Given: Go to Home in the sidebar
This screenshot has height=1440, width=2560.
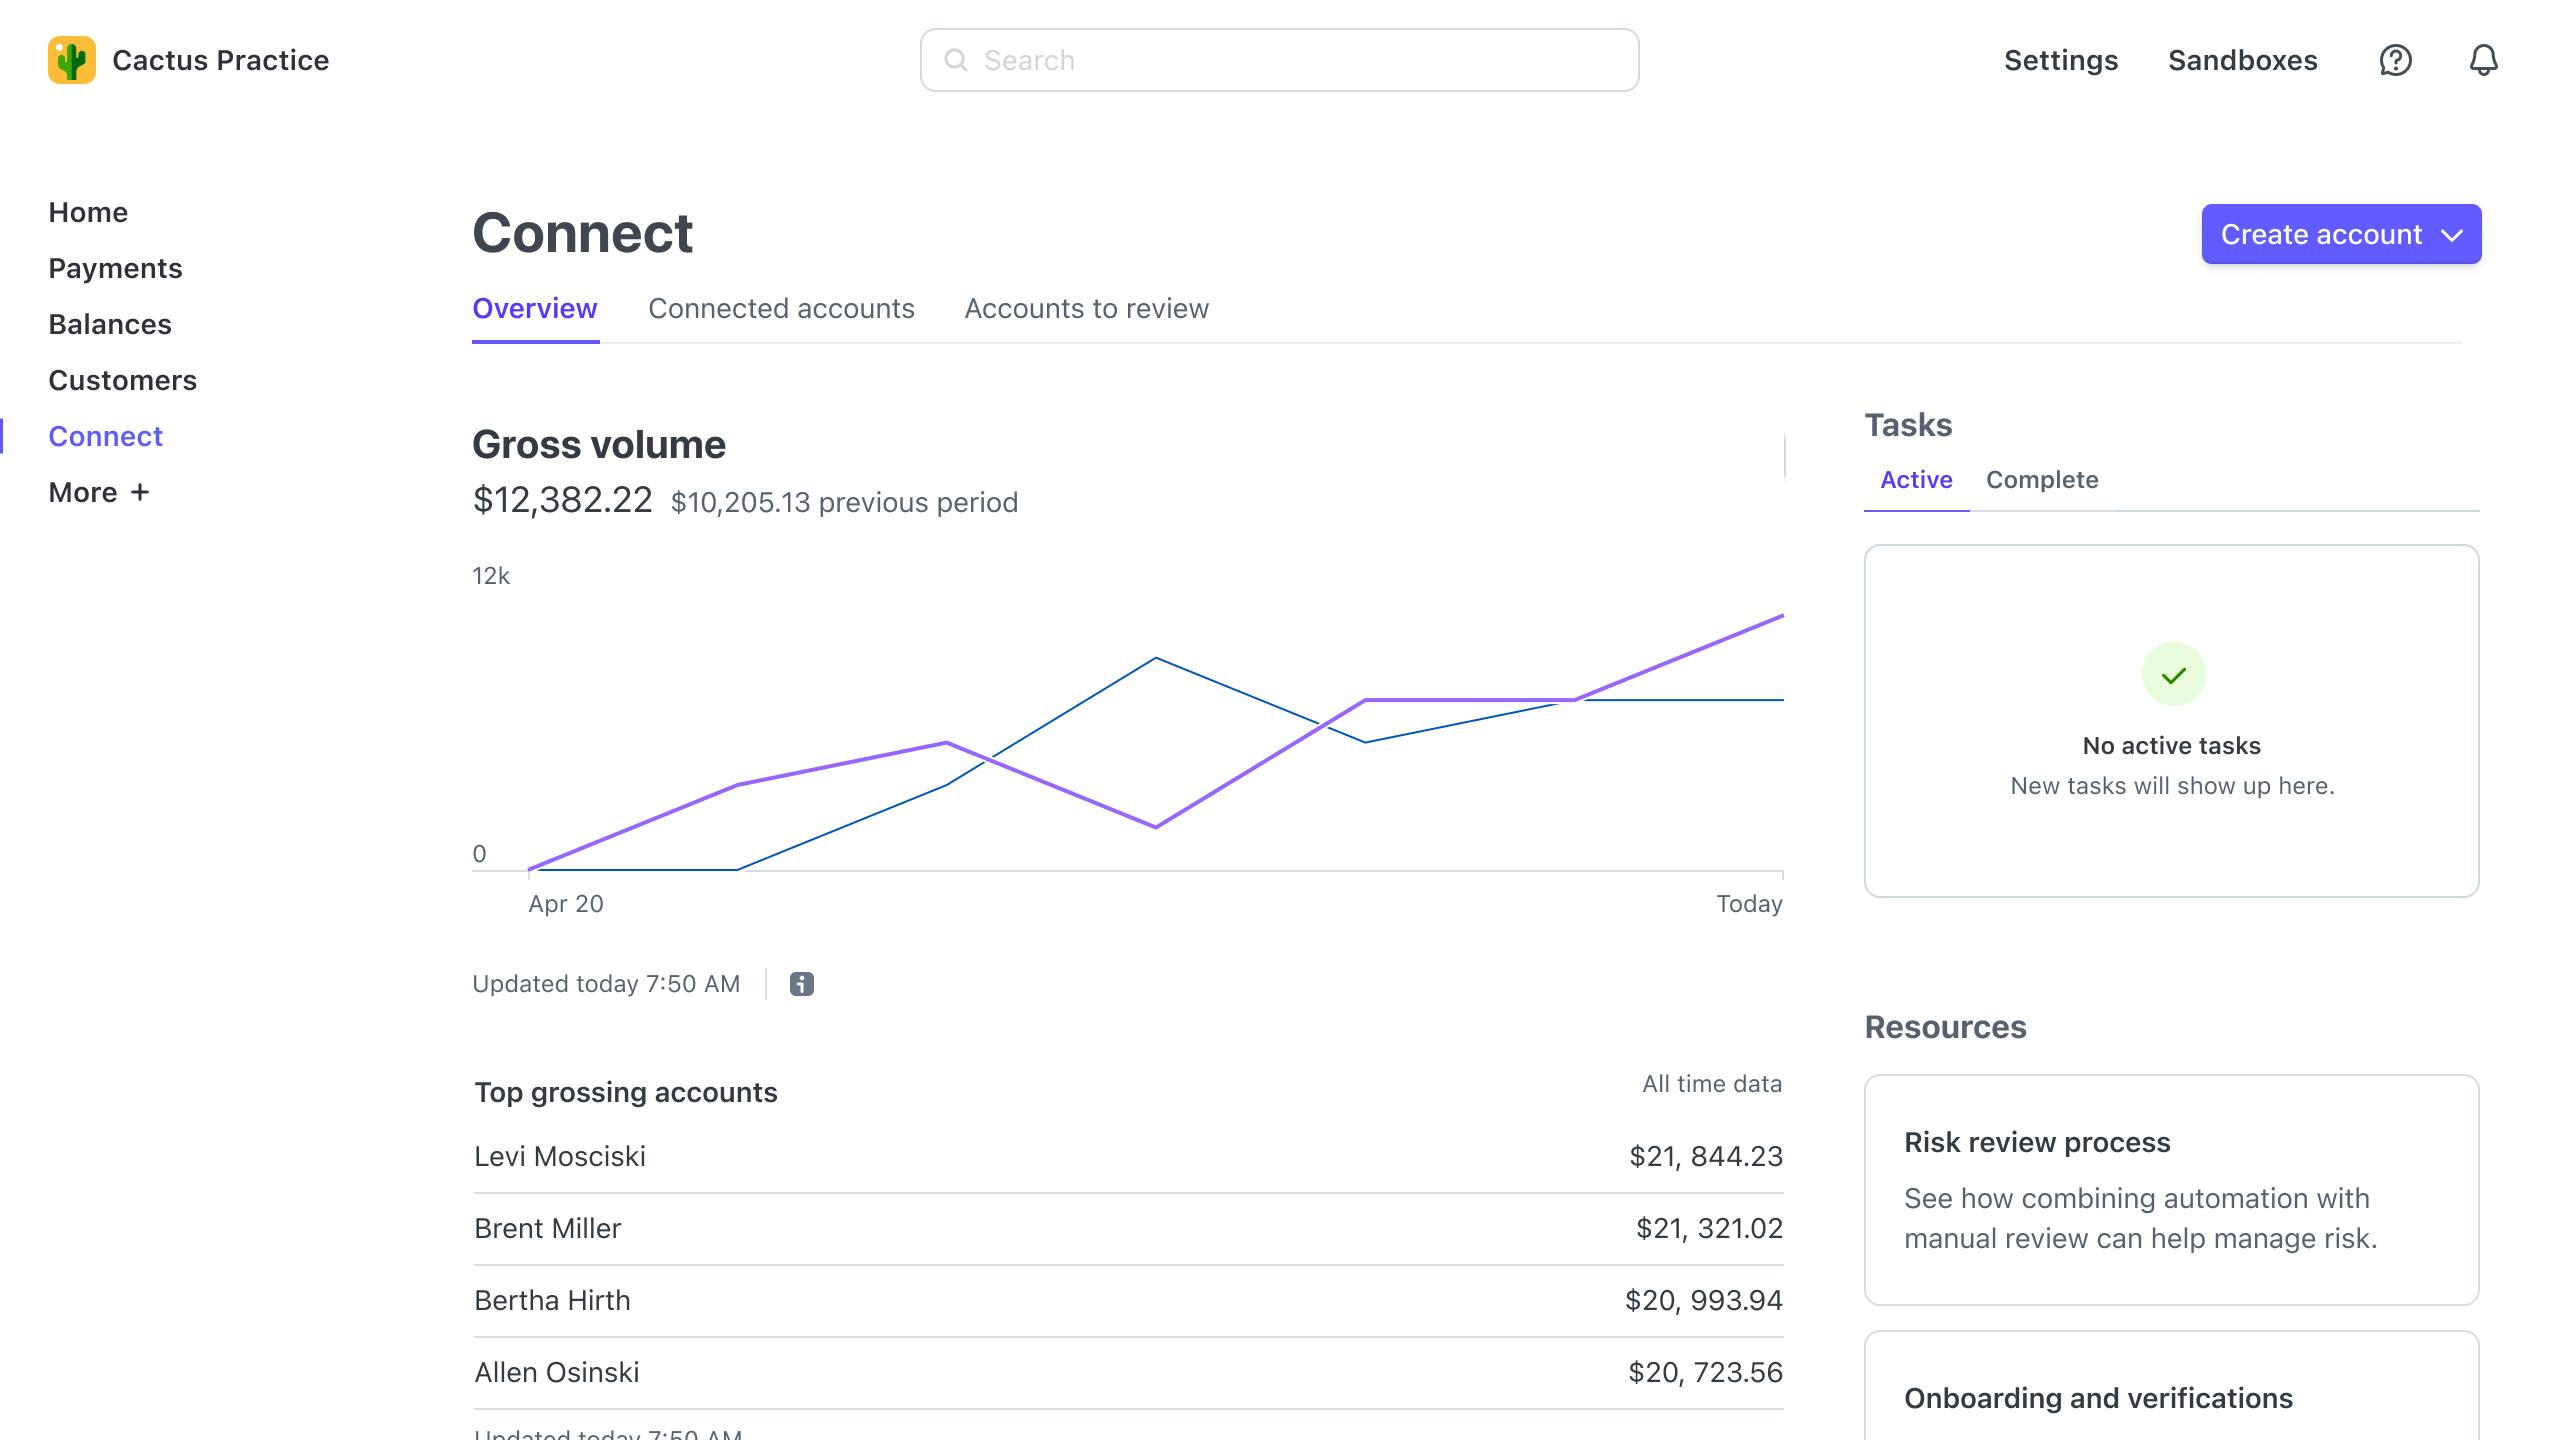Looking at the screenshot, I should 88,212.
